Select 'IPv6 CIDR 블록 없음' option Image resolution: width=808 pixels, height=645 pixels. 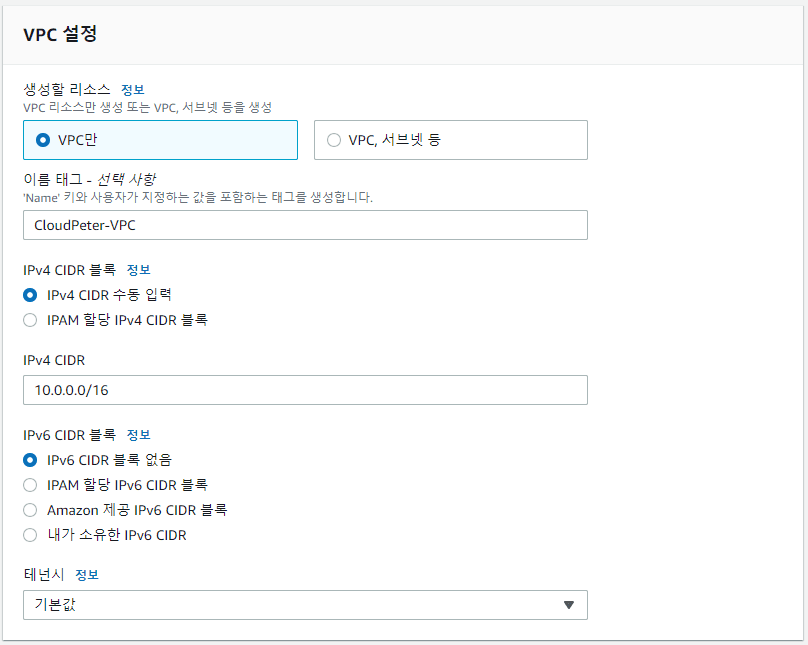30,460
